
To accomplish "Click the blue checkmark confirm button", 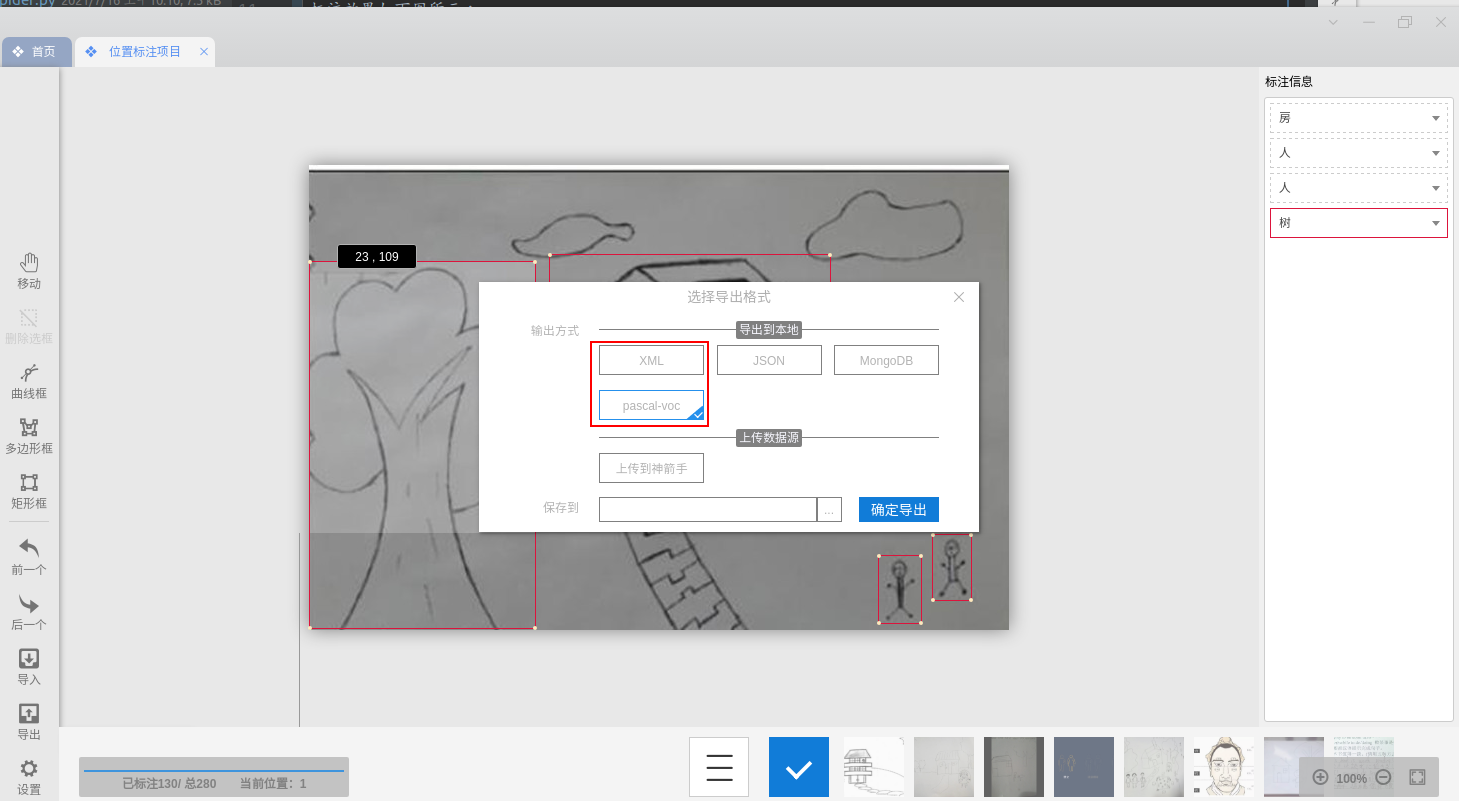I will tap(799, 767).
